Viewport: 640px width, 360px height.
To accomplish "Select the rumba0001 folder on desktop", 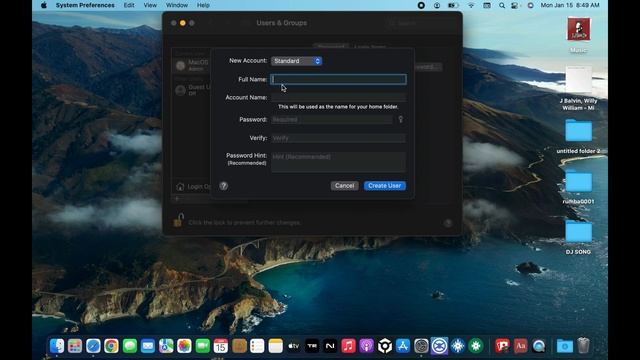I will click(578, 181).
